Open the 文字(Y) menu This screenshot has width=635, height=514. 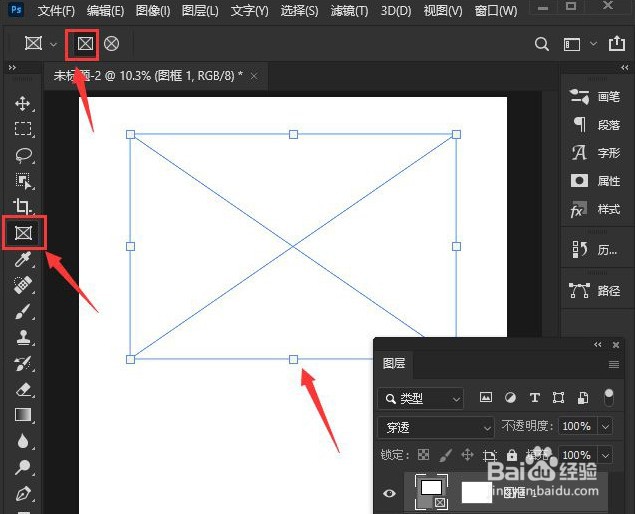pyautogui.click(x=249, y=11)
